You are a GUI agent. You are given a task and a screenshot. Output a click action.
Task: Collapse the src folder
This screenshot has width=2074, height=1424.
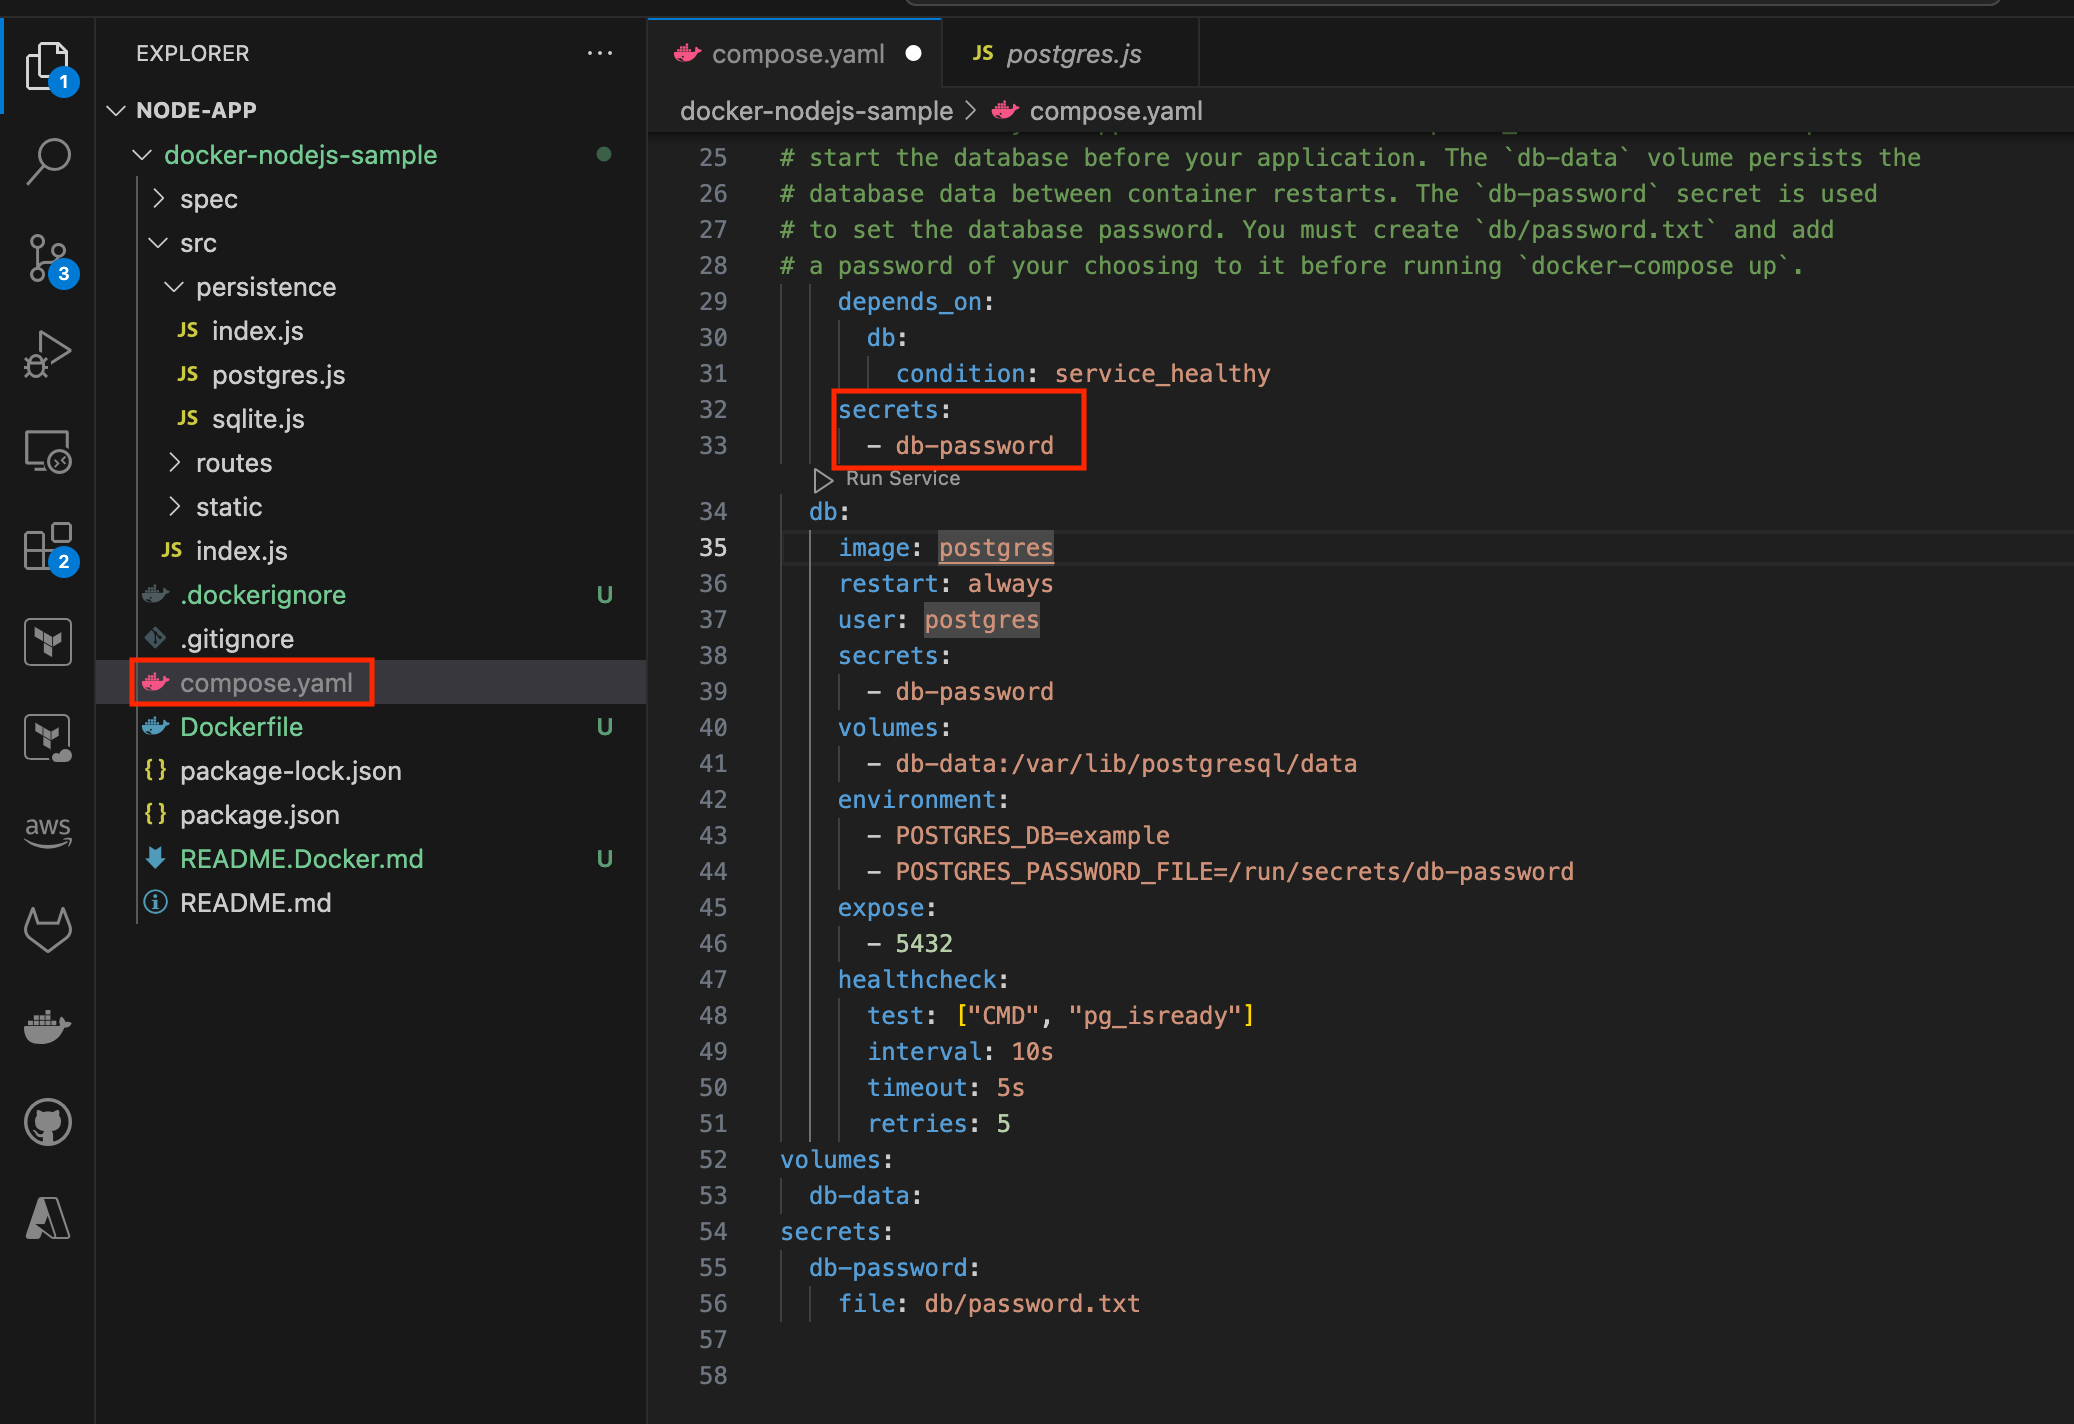(x=158, y=243)
